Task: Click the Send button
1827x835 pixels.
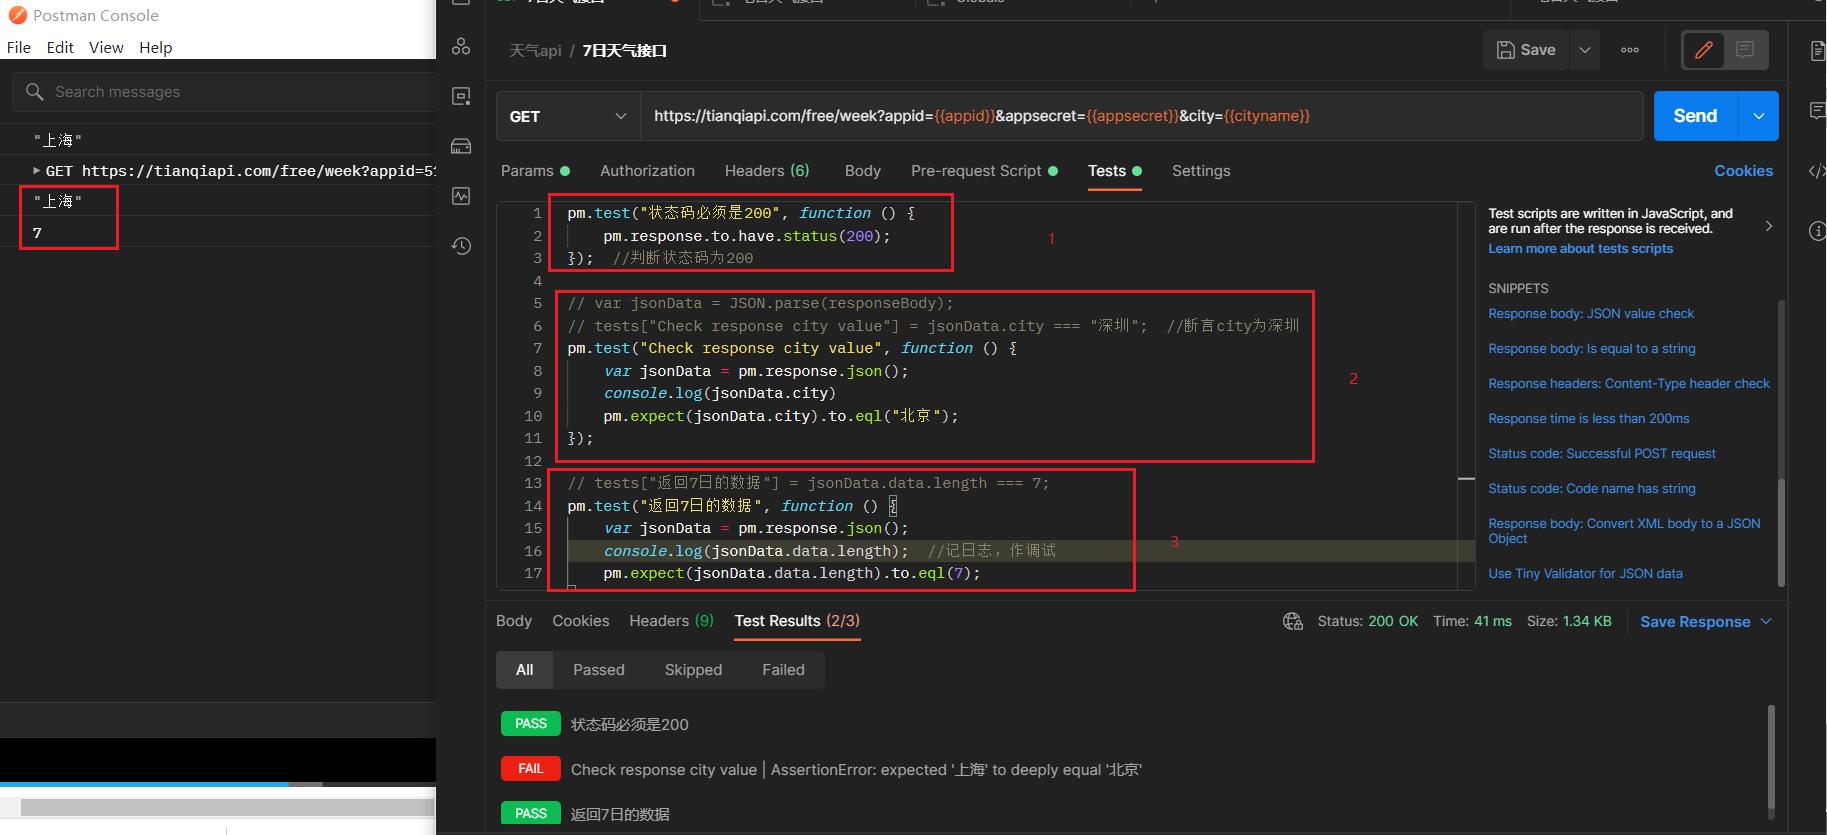Action: click(1696, 116)
